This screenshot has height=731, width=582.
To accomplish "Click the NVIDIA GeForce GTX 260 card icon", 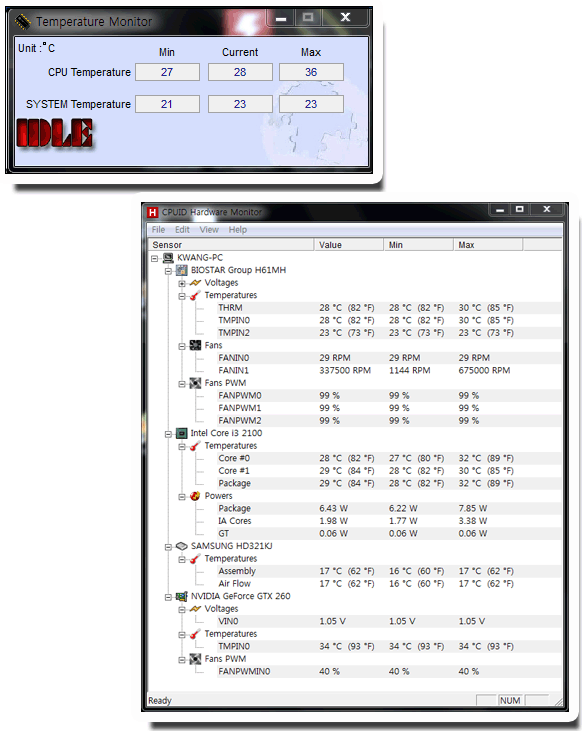I will tap(181, 596).
